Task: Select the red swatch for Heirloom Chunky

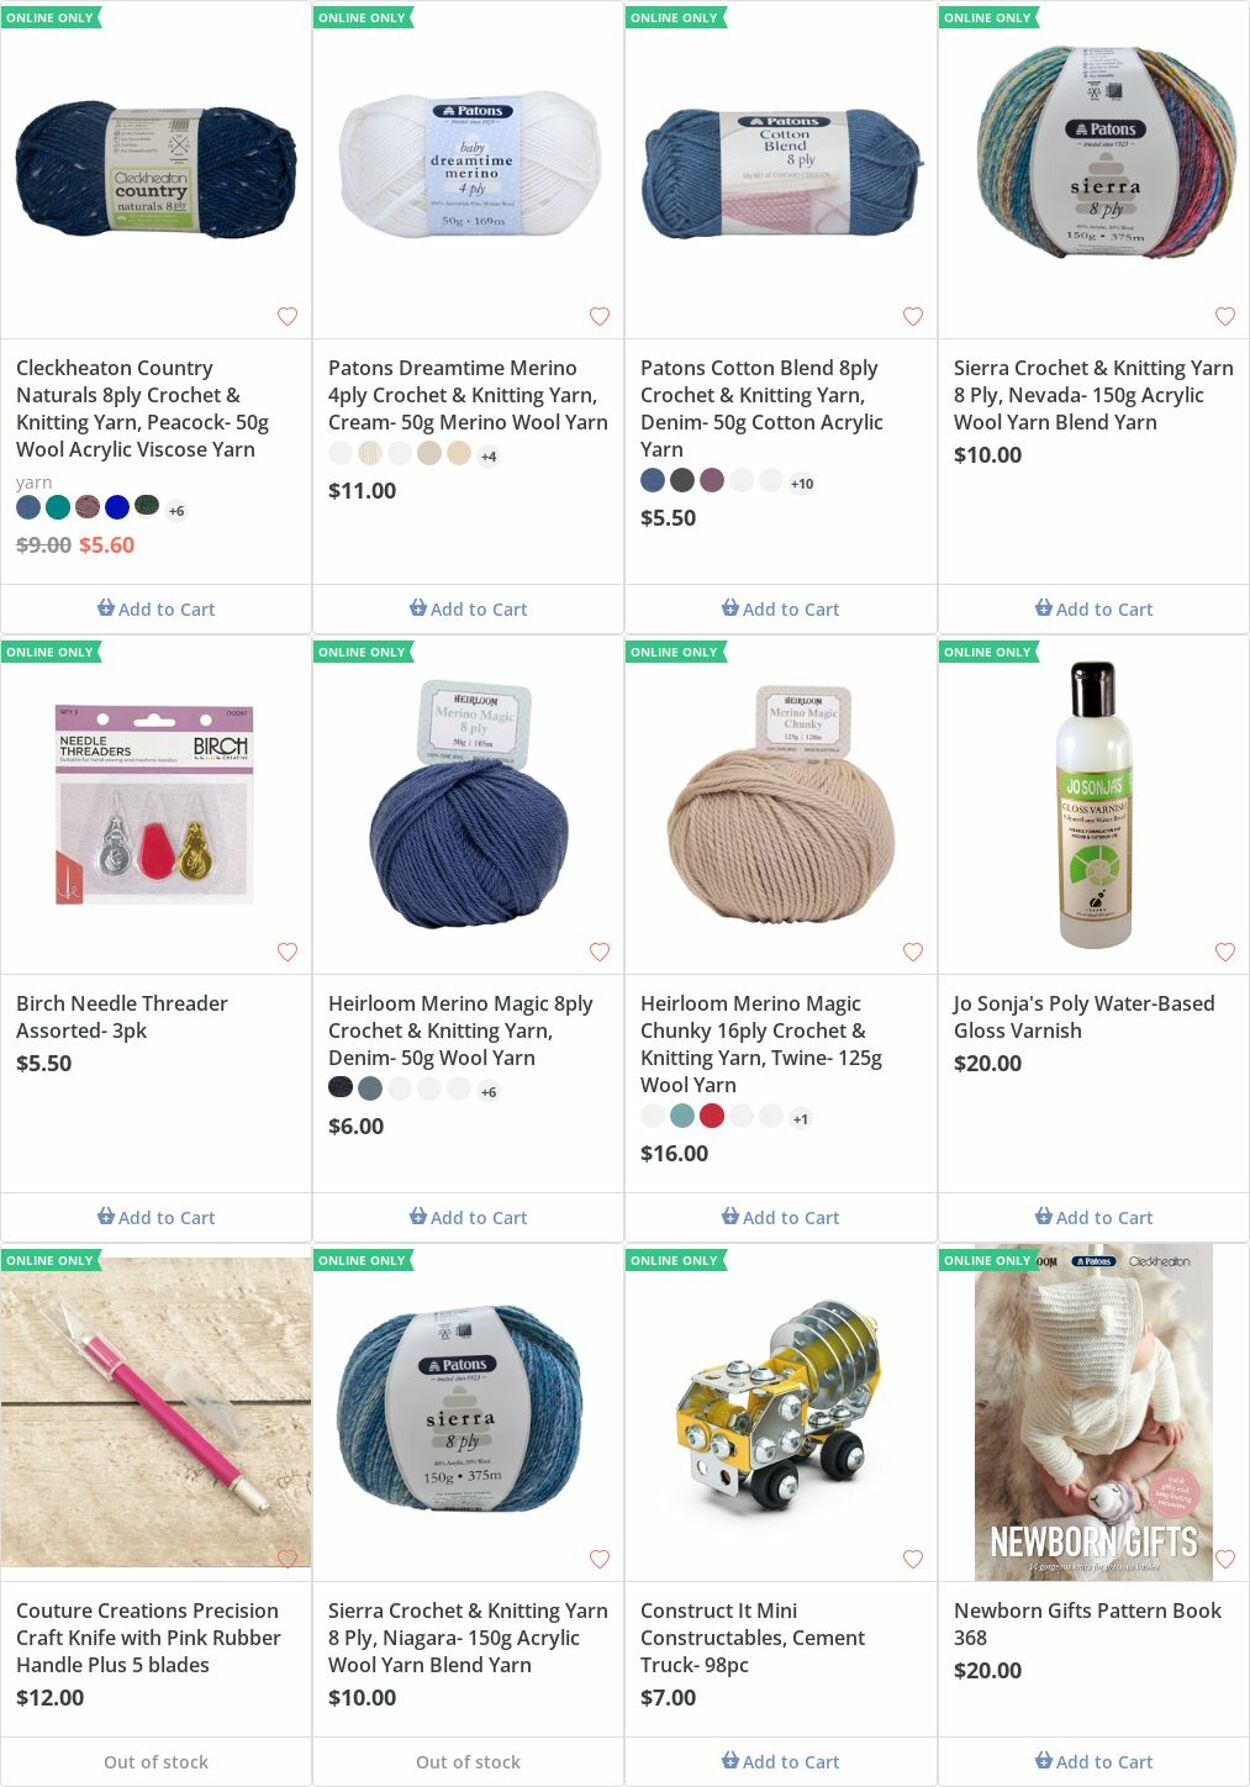Action: [x=711, y=1116]
